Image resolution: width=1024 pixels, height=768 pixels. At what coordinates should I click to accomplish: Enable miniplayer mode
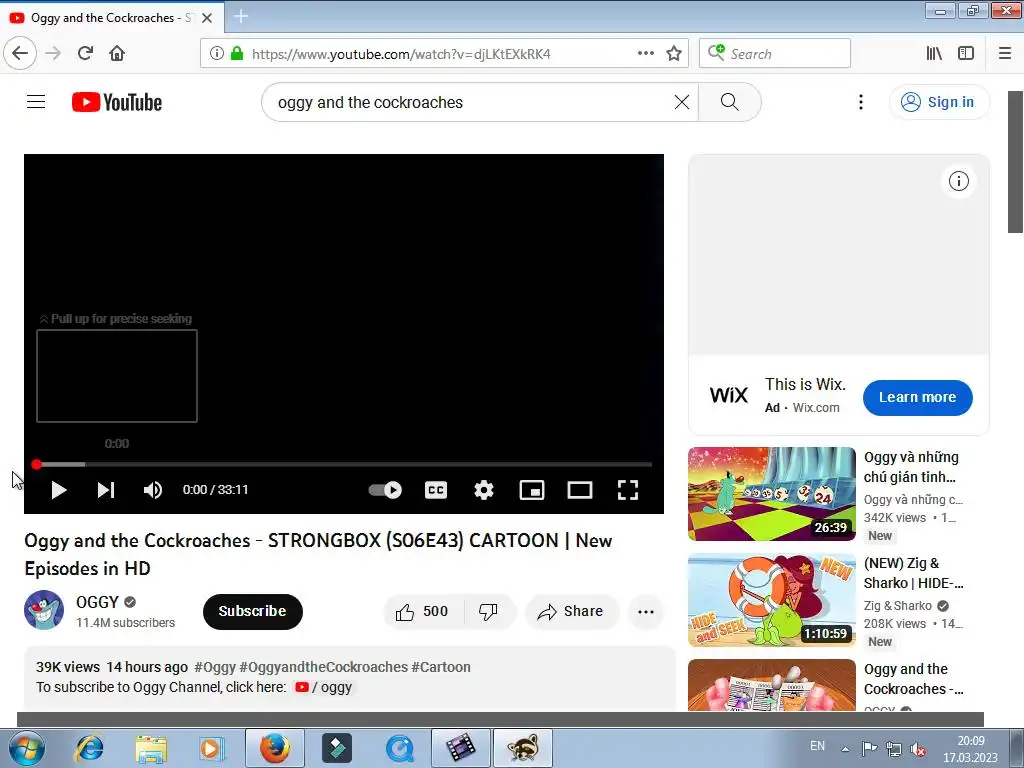point(532,490)
